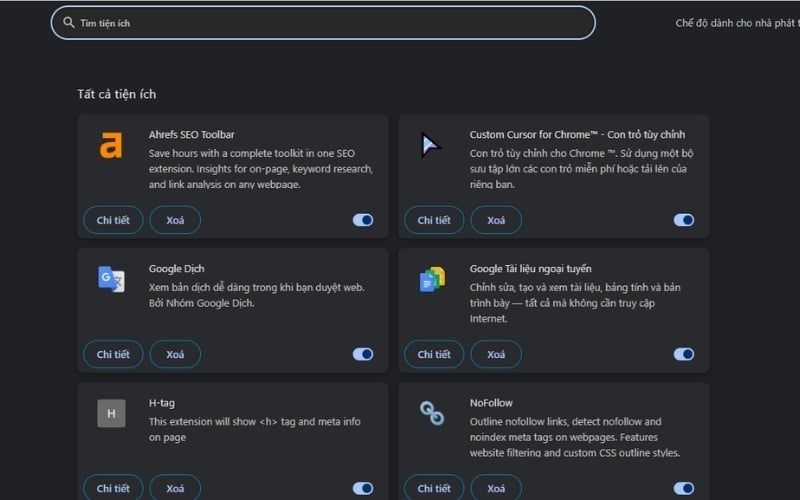Toggle the NoFollow extension switch

click(684, 488)
